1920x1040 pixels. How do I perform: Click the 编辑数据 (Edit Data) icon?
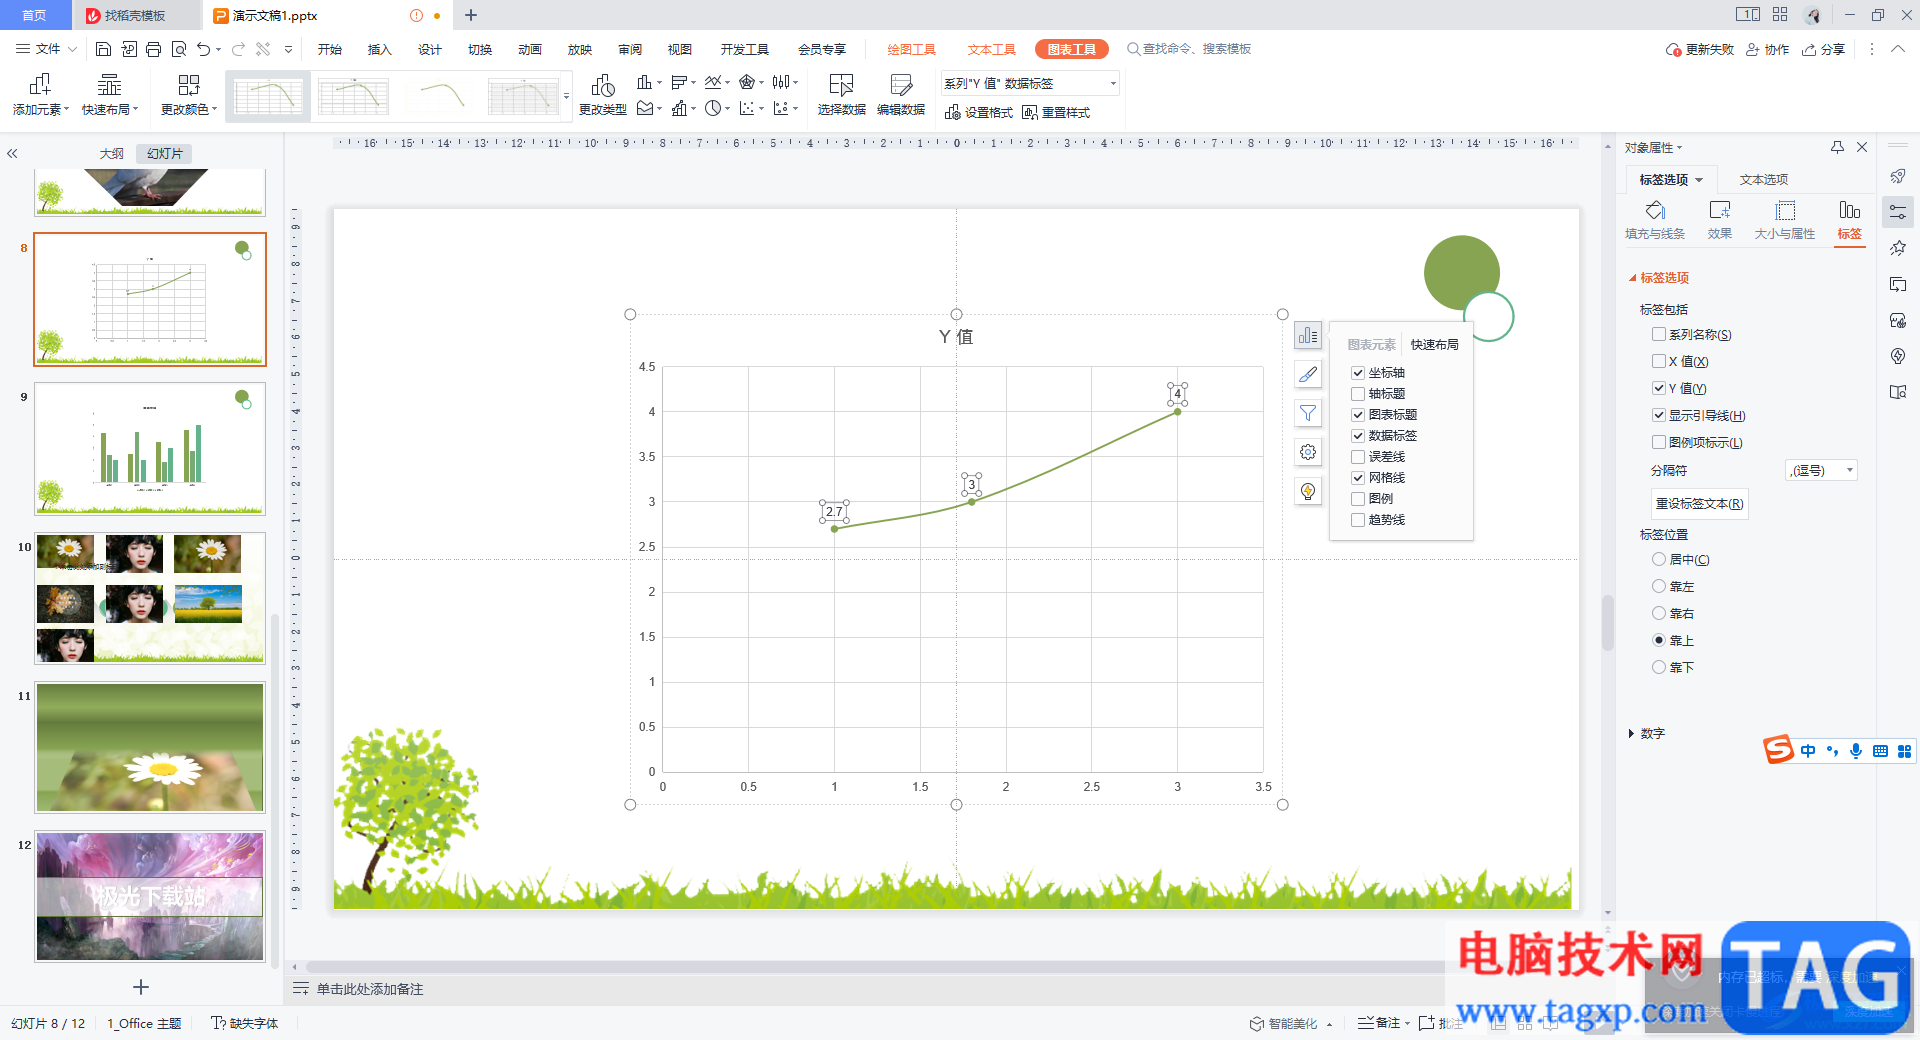pyautogui.click(x=901, y=95)
